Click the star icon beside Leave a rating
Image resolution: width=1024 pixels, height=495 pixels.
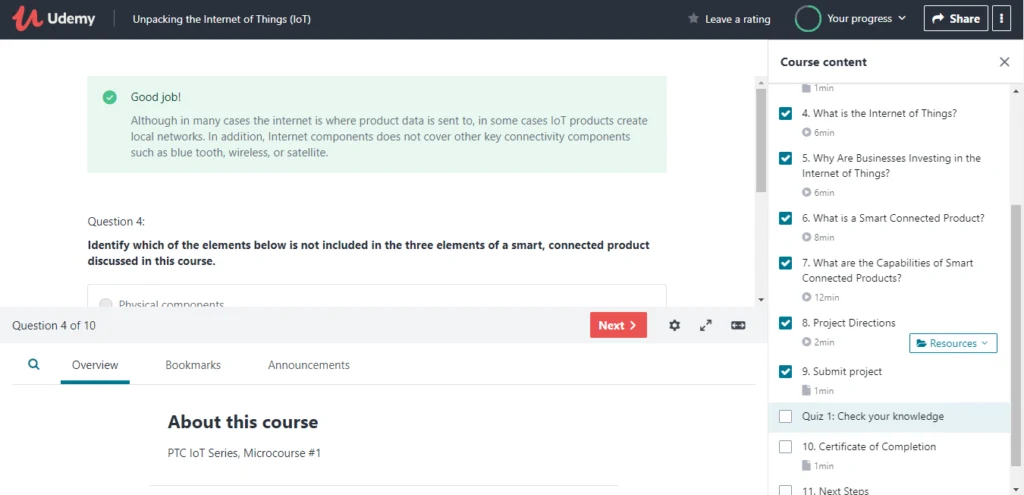pyautogui.click(x=694, y=19)
